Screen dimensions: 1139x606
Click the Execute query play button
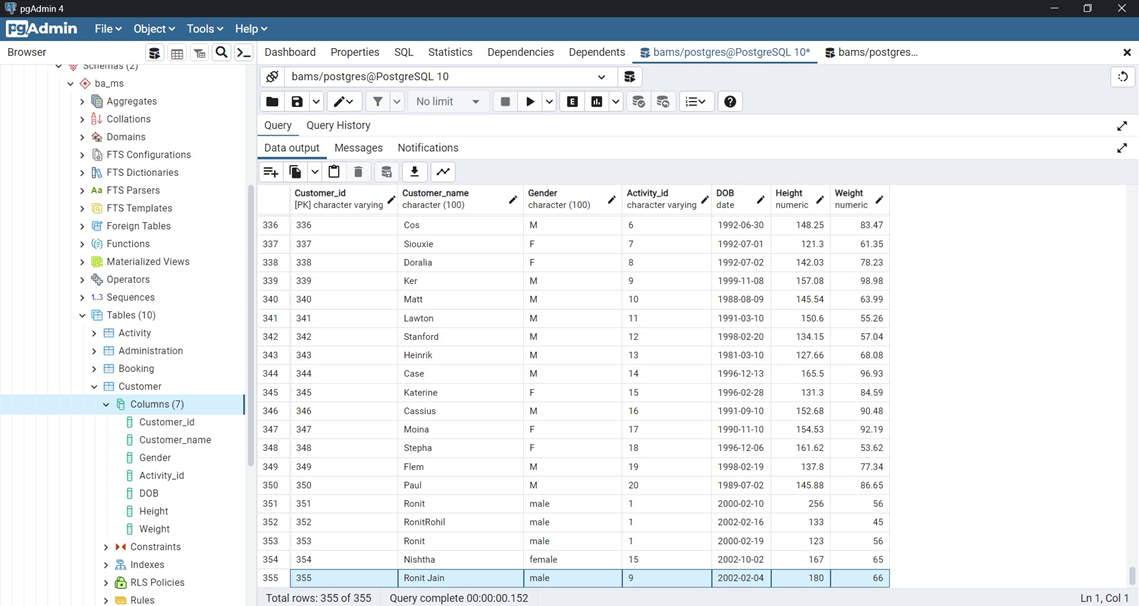click(x=530, y=102)
